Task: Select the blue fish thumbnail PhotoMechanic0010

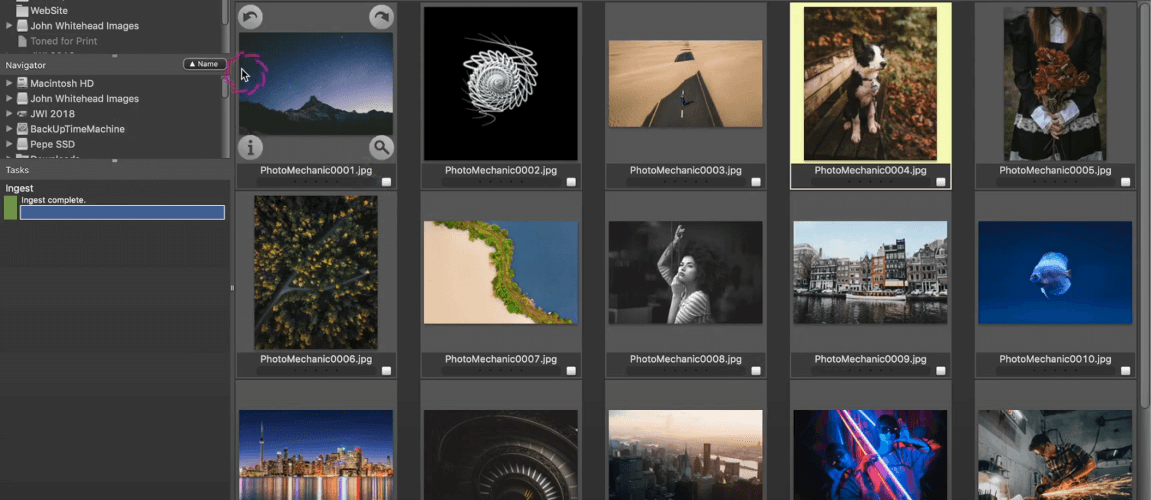Action: [x=1055, y=272]
